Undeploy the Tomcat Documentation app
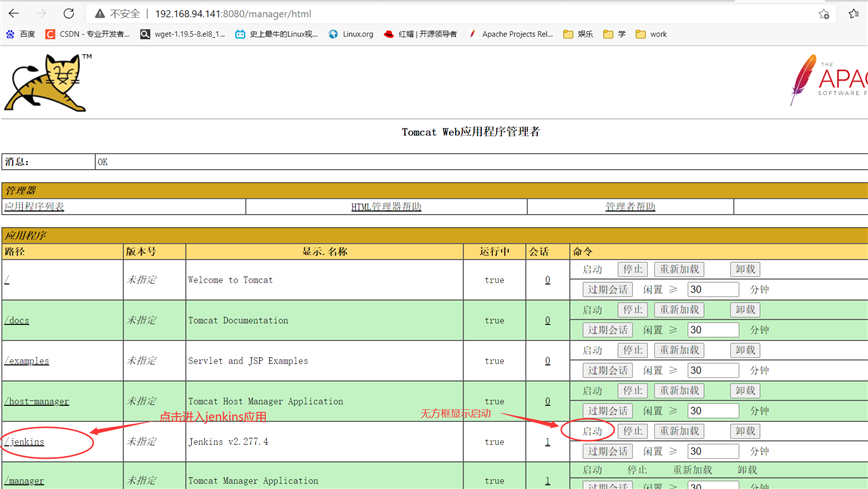Screen dimensions: 868x489 (x=745, y=310)
